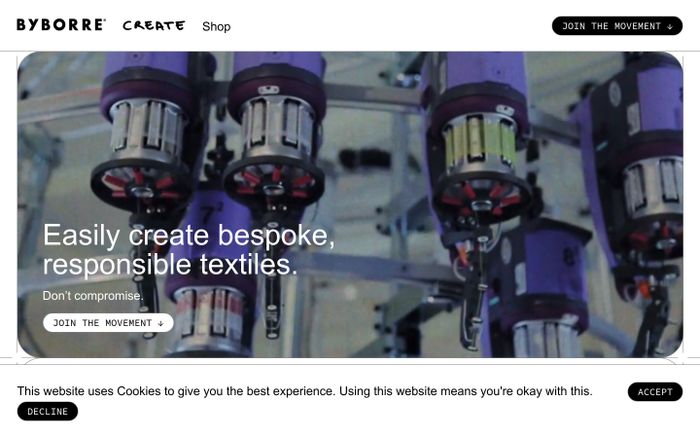This screenshot has width=700, height=438.
Task: Click the black header Join The Movement button
Action: coord(617,26)
